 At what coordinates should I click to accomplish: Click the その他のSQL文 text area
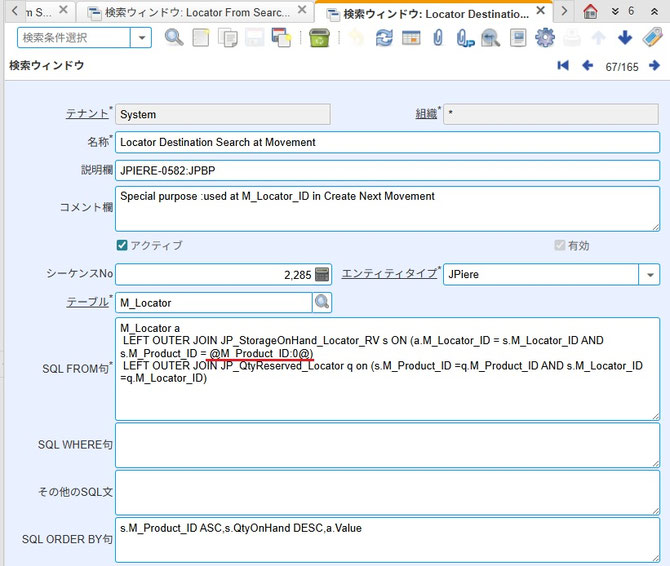[x=387, y=493]
